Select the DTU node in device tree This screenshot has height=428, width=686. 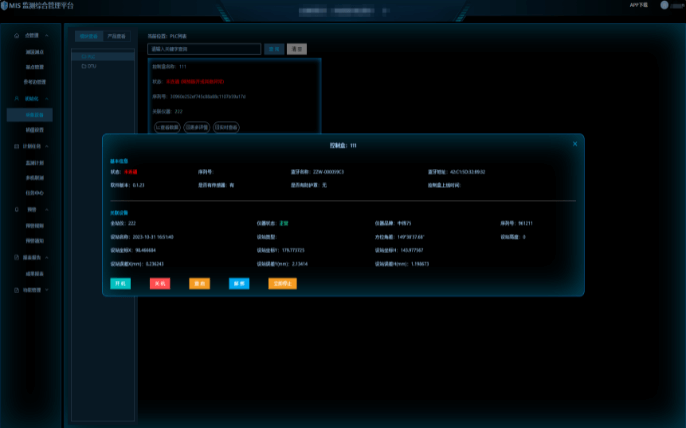(x=89, y=66)
